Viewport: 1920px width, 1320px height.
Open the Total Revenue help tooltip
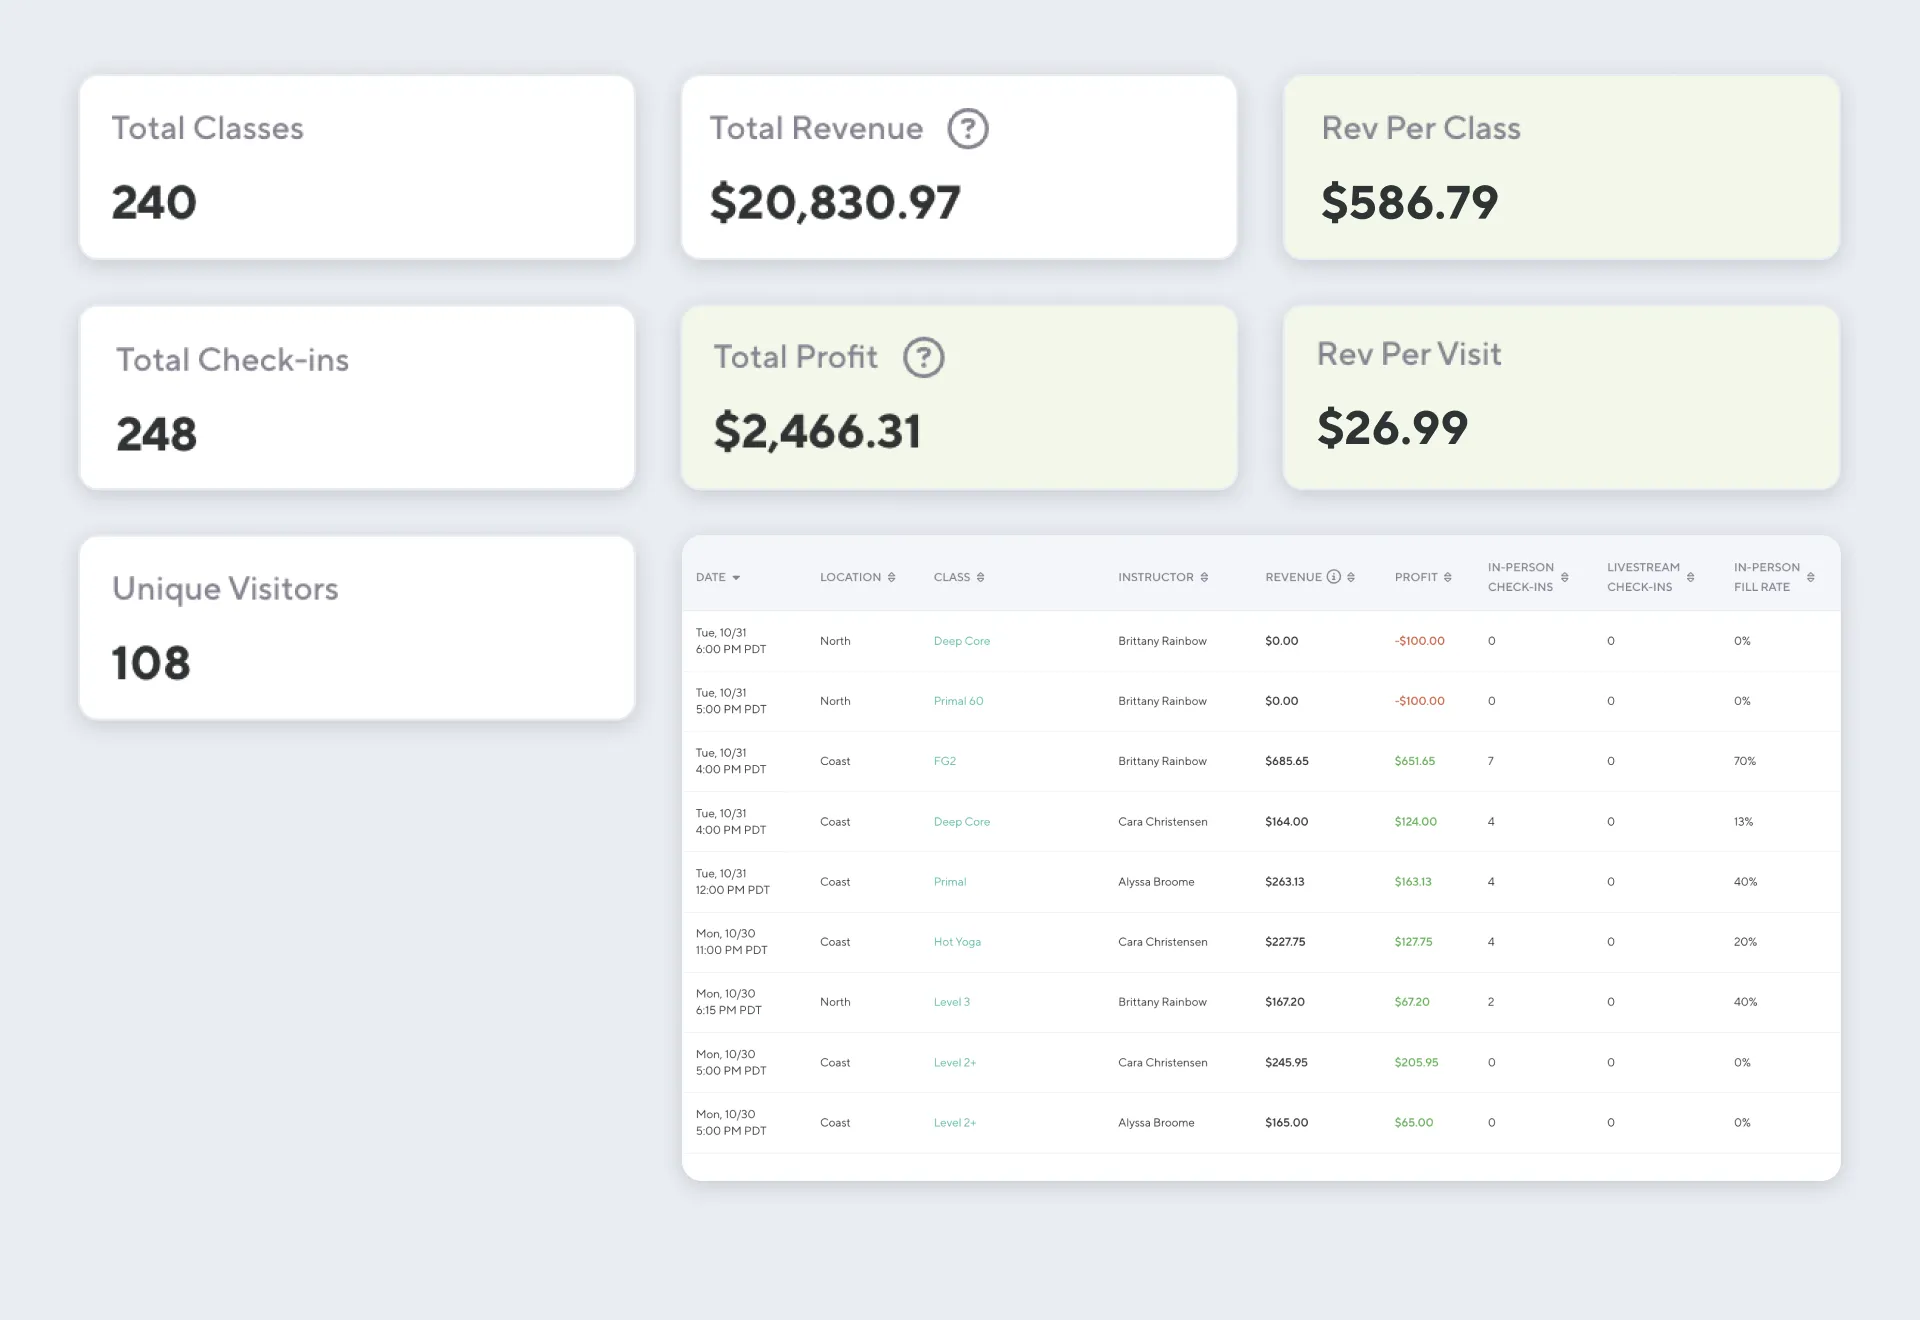pos(966,128)
